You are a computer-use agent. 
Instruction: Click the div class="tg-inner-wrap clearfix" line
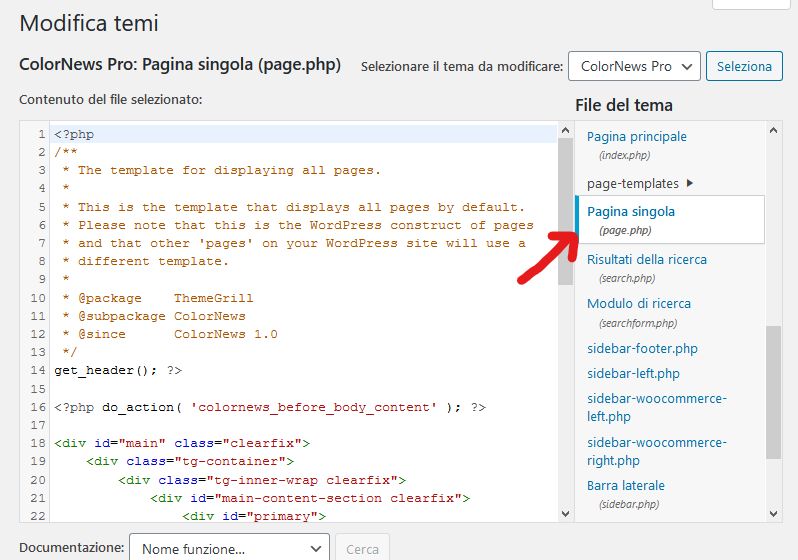click(262, 480)
